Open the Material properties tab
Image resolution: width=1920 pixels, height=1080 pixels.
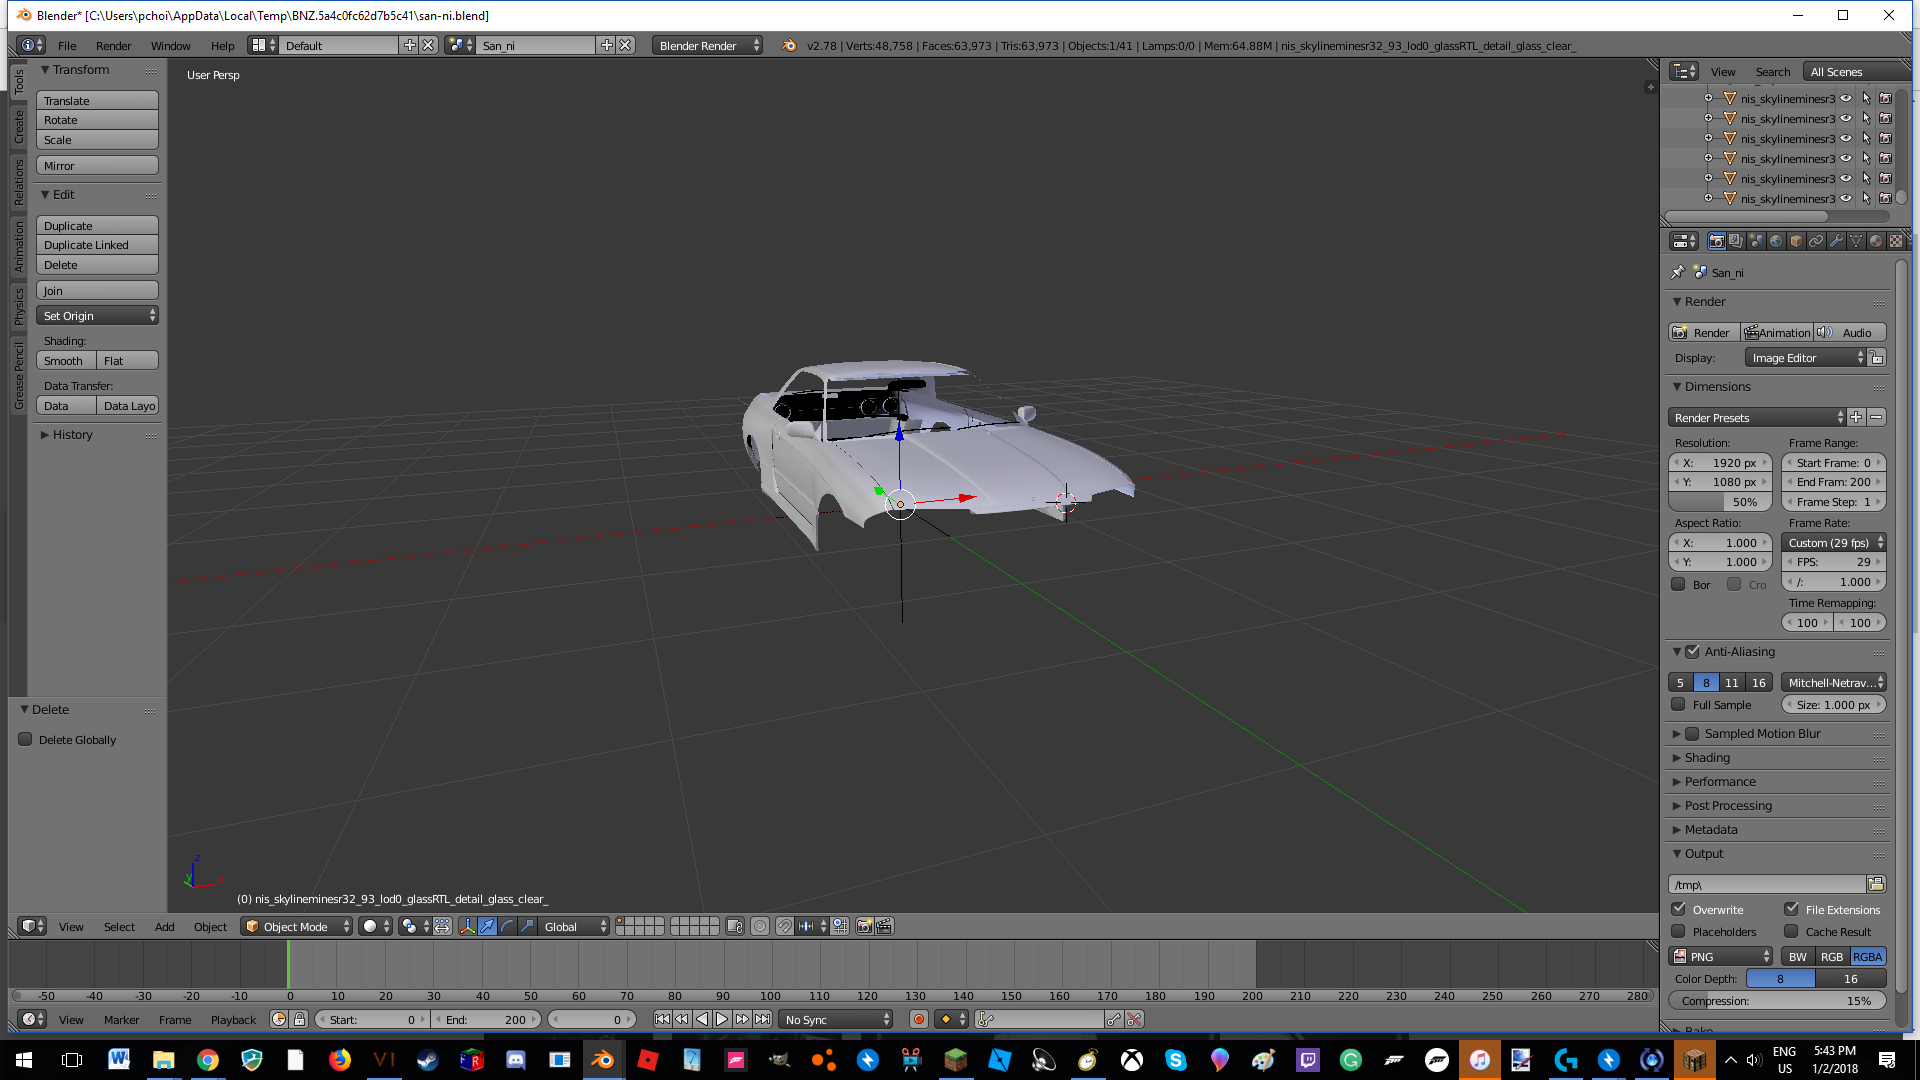pos(1876,241)
